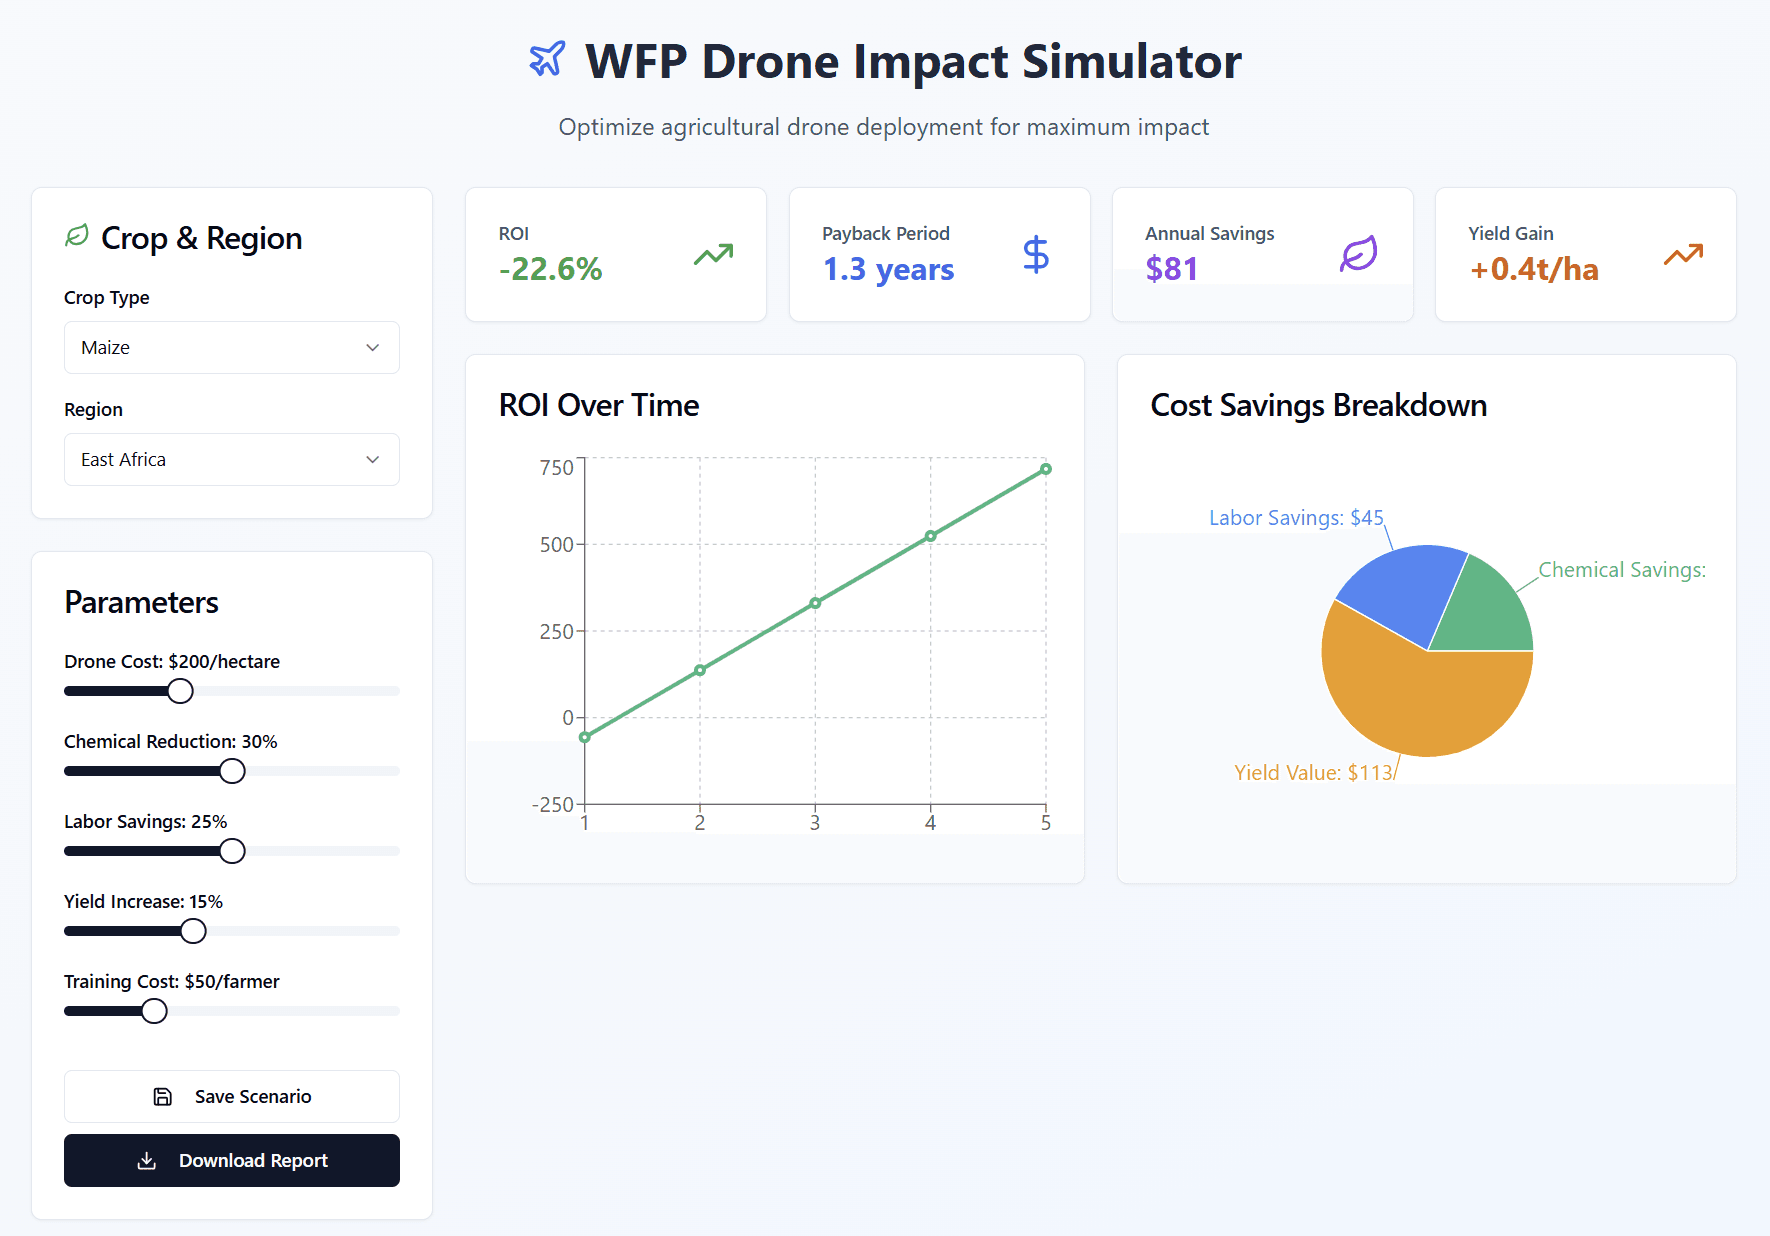Click the Save Scenario button
The height and width of the screenshot is (1236, 1770).
[232, 1097]
